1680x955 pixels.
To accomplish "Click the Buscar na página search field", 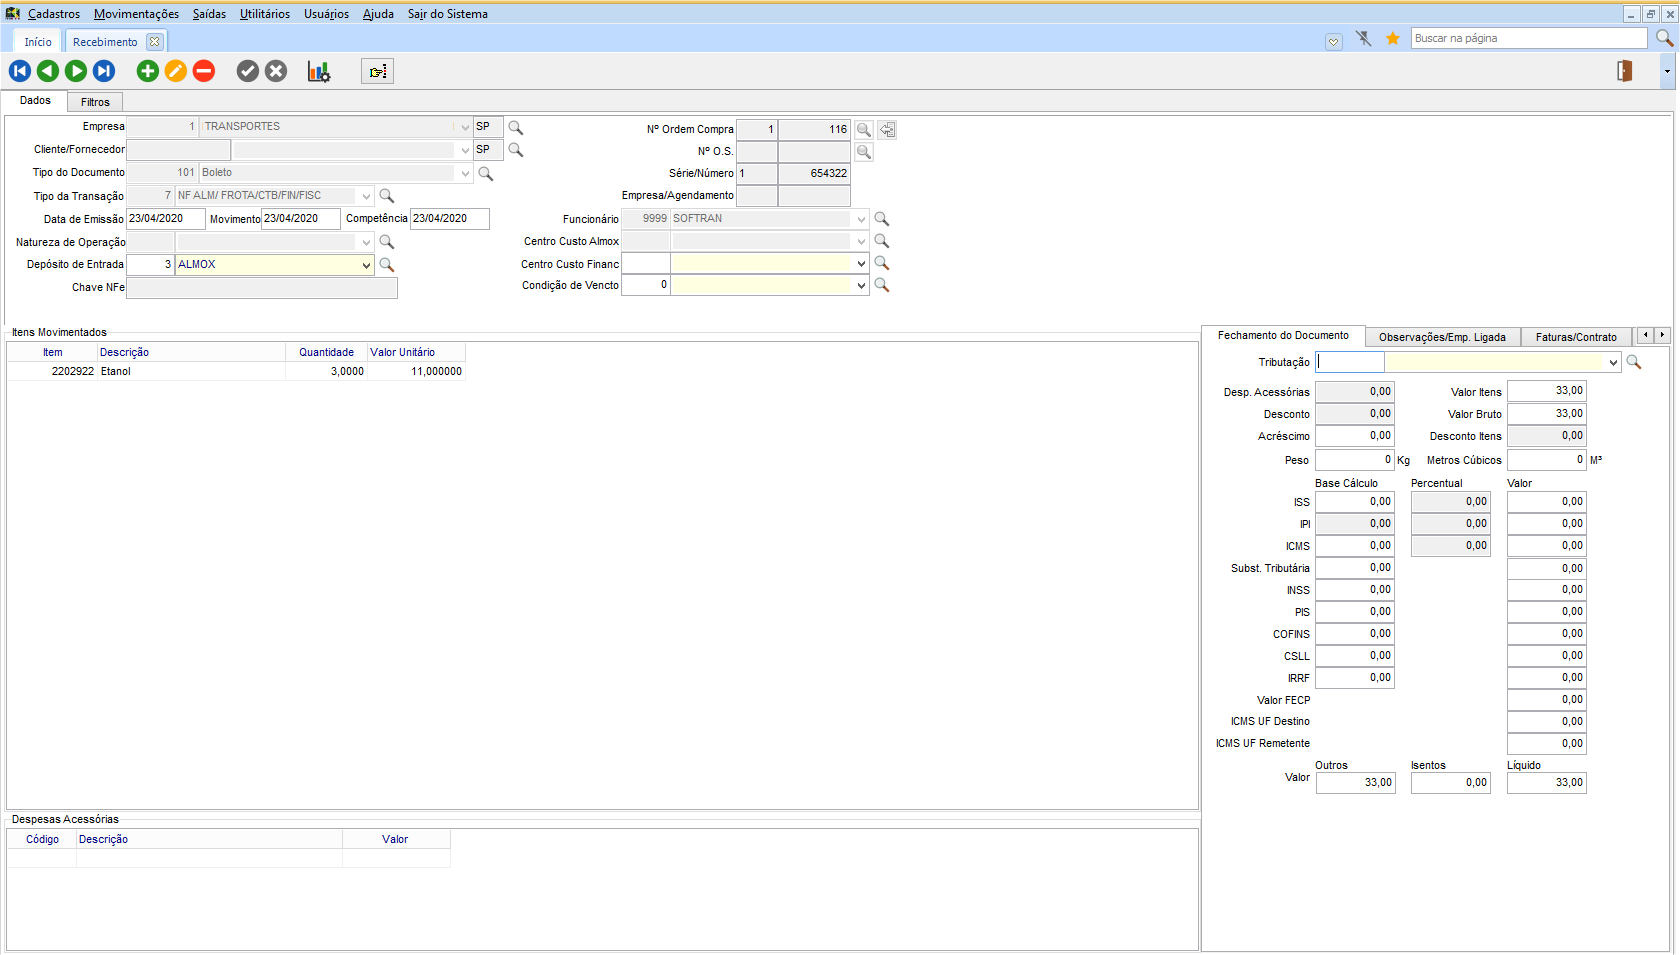I will (x=1528, y=38).
